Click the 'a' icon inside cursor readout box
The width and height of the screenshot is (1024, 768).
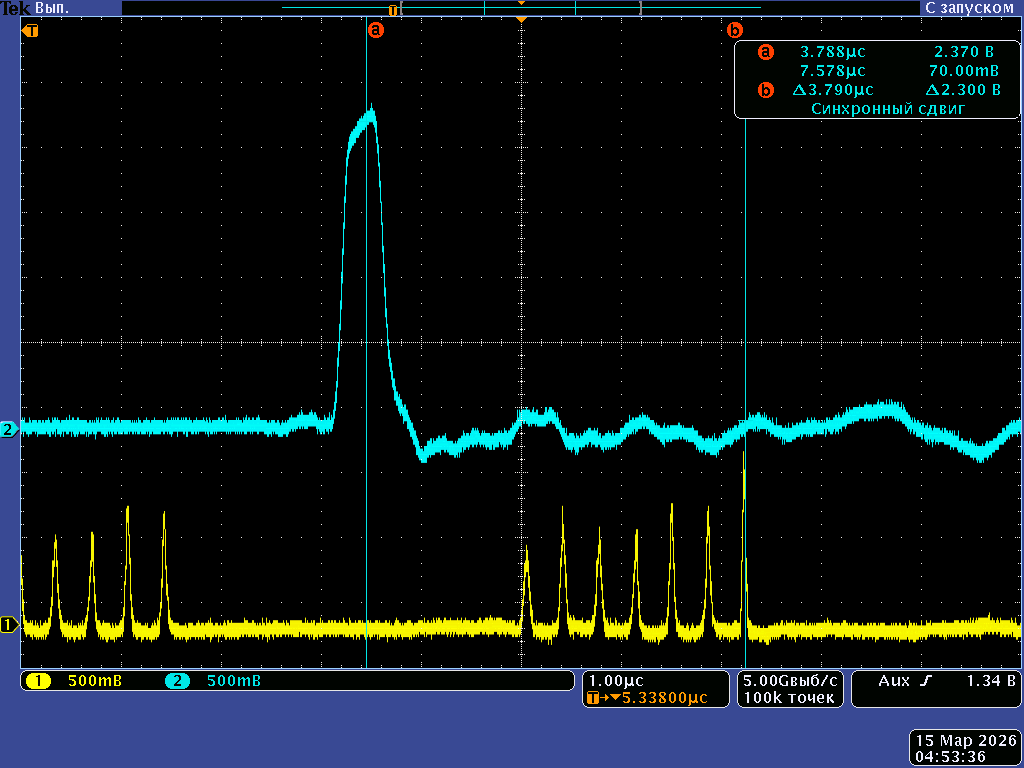pos(766,52)
